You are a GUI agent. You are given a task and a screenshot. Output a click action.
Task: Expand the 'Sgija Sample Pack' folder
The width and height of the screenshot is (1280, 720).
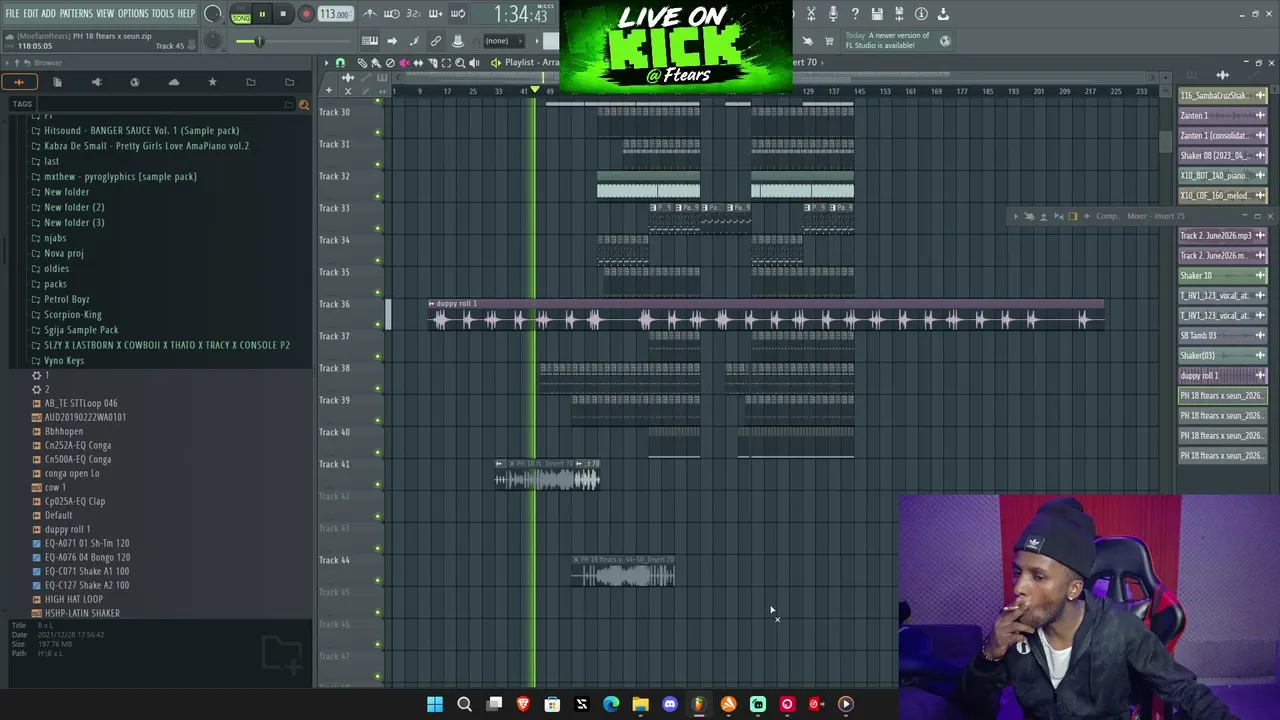pos(81,330)
